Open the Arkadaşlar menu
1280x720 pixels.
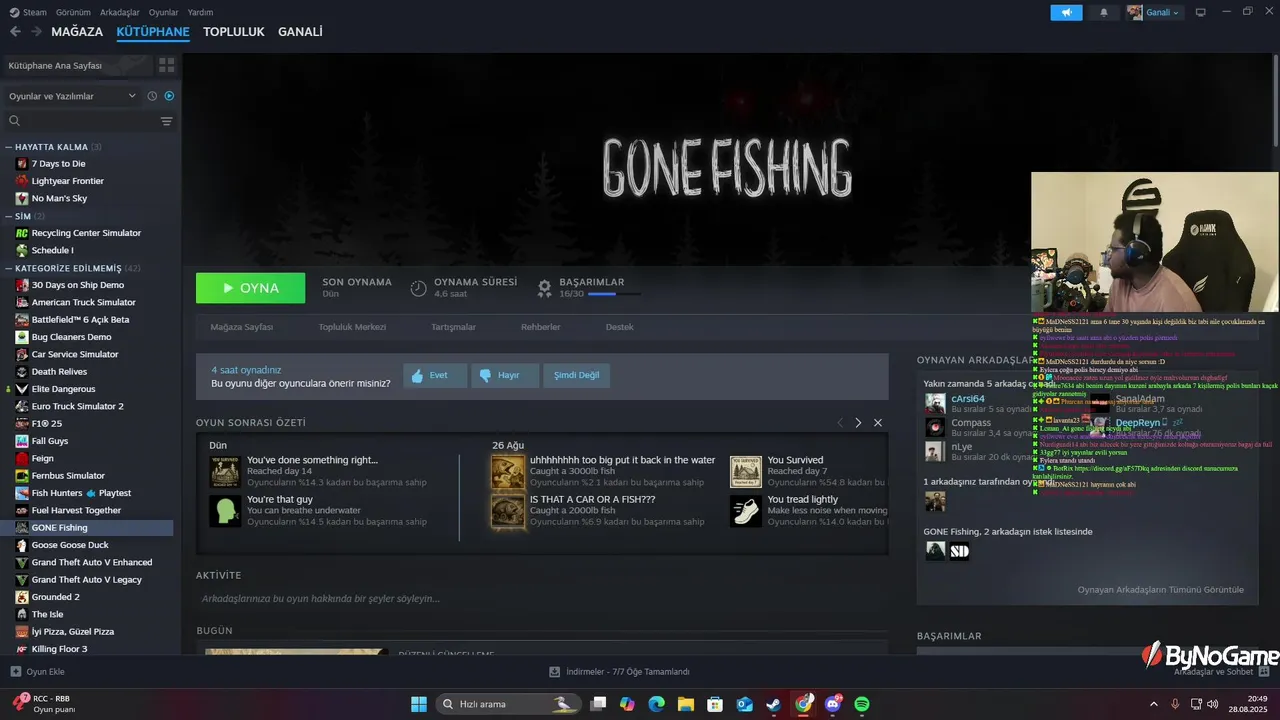pyautogui.click(x=120, y=12)
